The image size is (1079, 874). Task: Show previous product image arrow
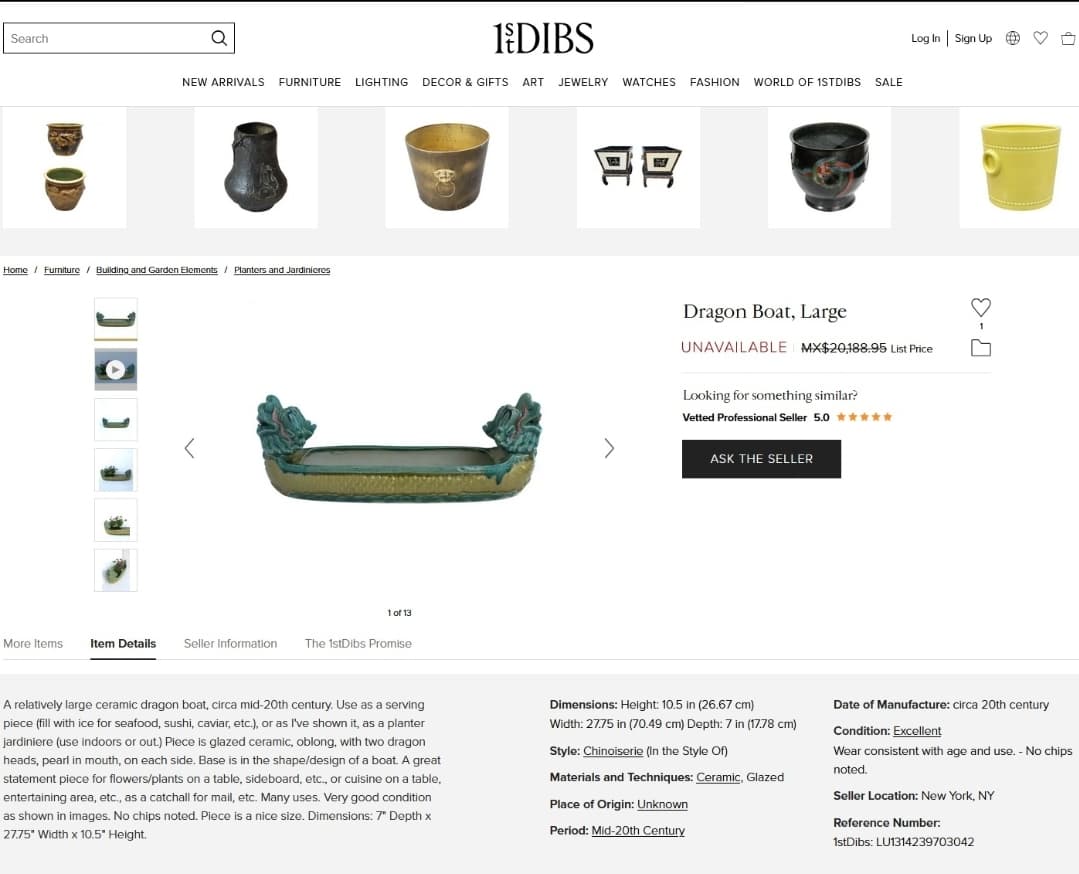tap(189, 448)
